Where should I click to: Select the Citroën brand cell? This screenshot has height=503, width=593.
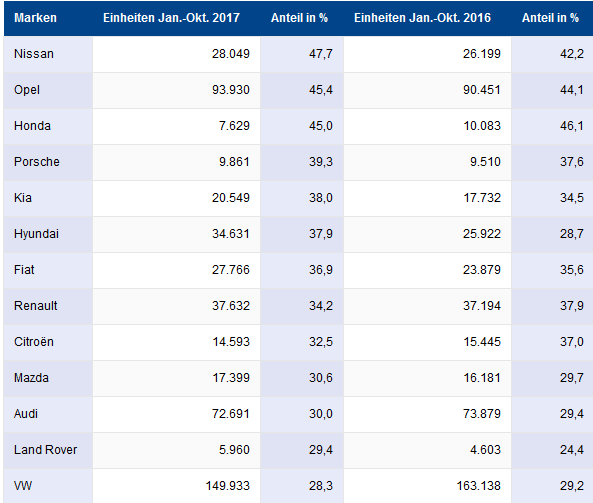coord(48,342)
